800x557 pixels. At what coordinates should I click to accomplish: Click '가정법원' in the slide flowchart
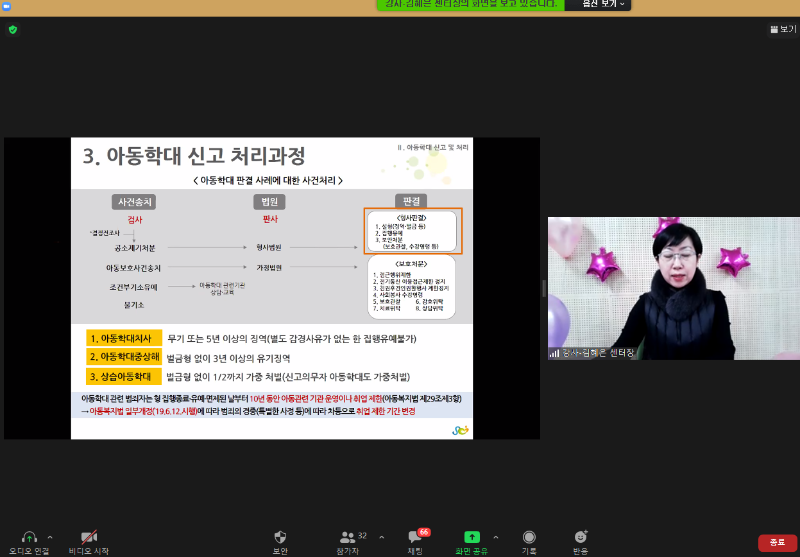pyautogui.click(x=269, y=268)
